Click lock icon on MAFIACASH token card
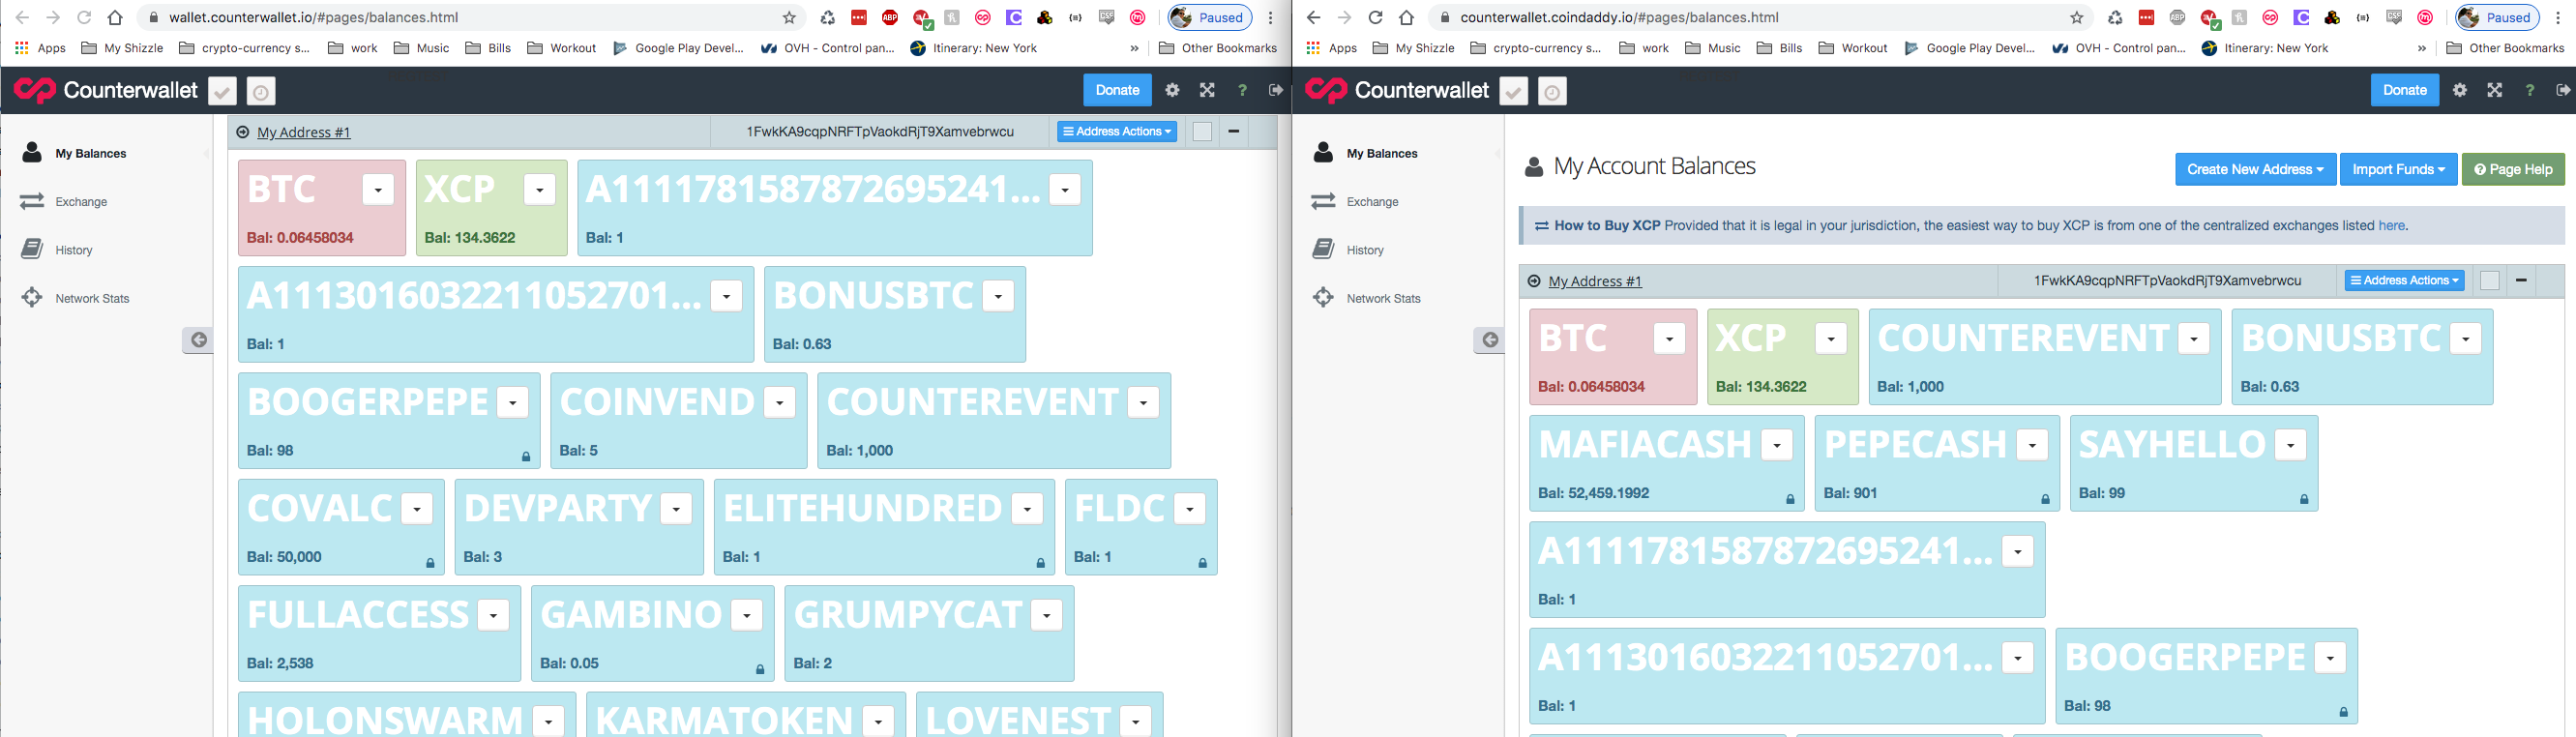 coord(1790,499)
